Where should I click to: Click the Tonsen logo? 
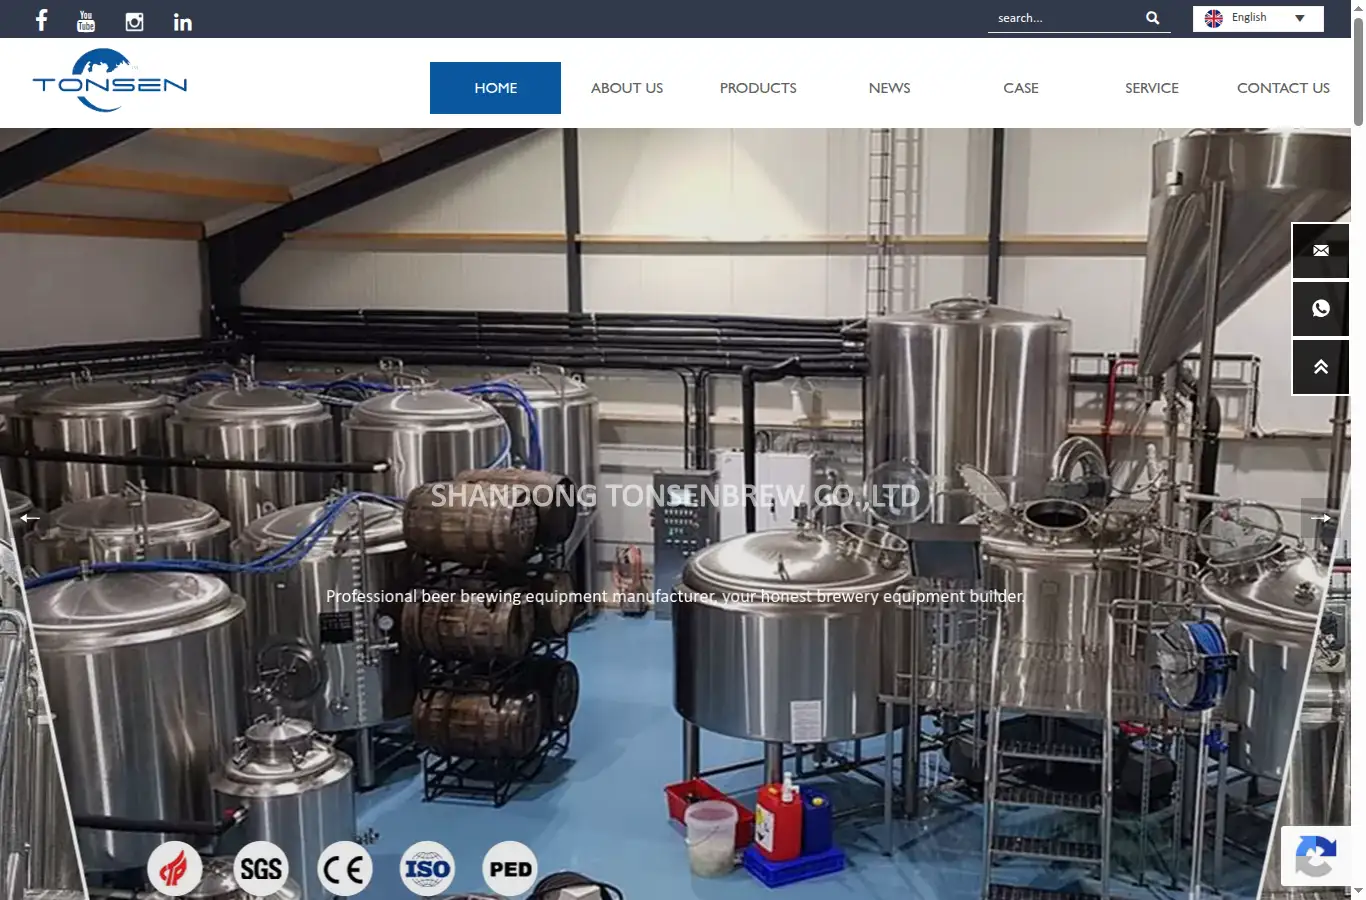pyautogui.click(x=110, y=81)
